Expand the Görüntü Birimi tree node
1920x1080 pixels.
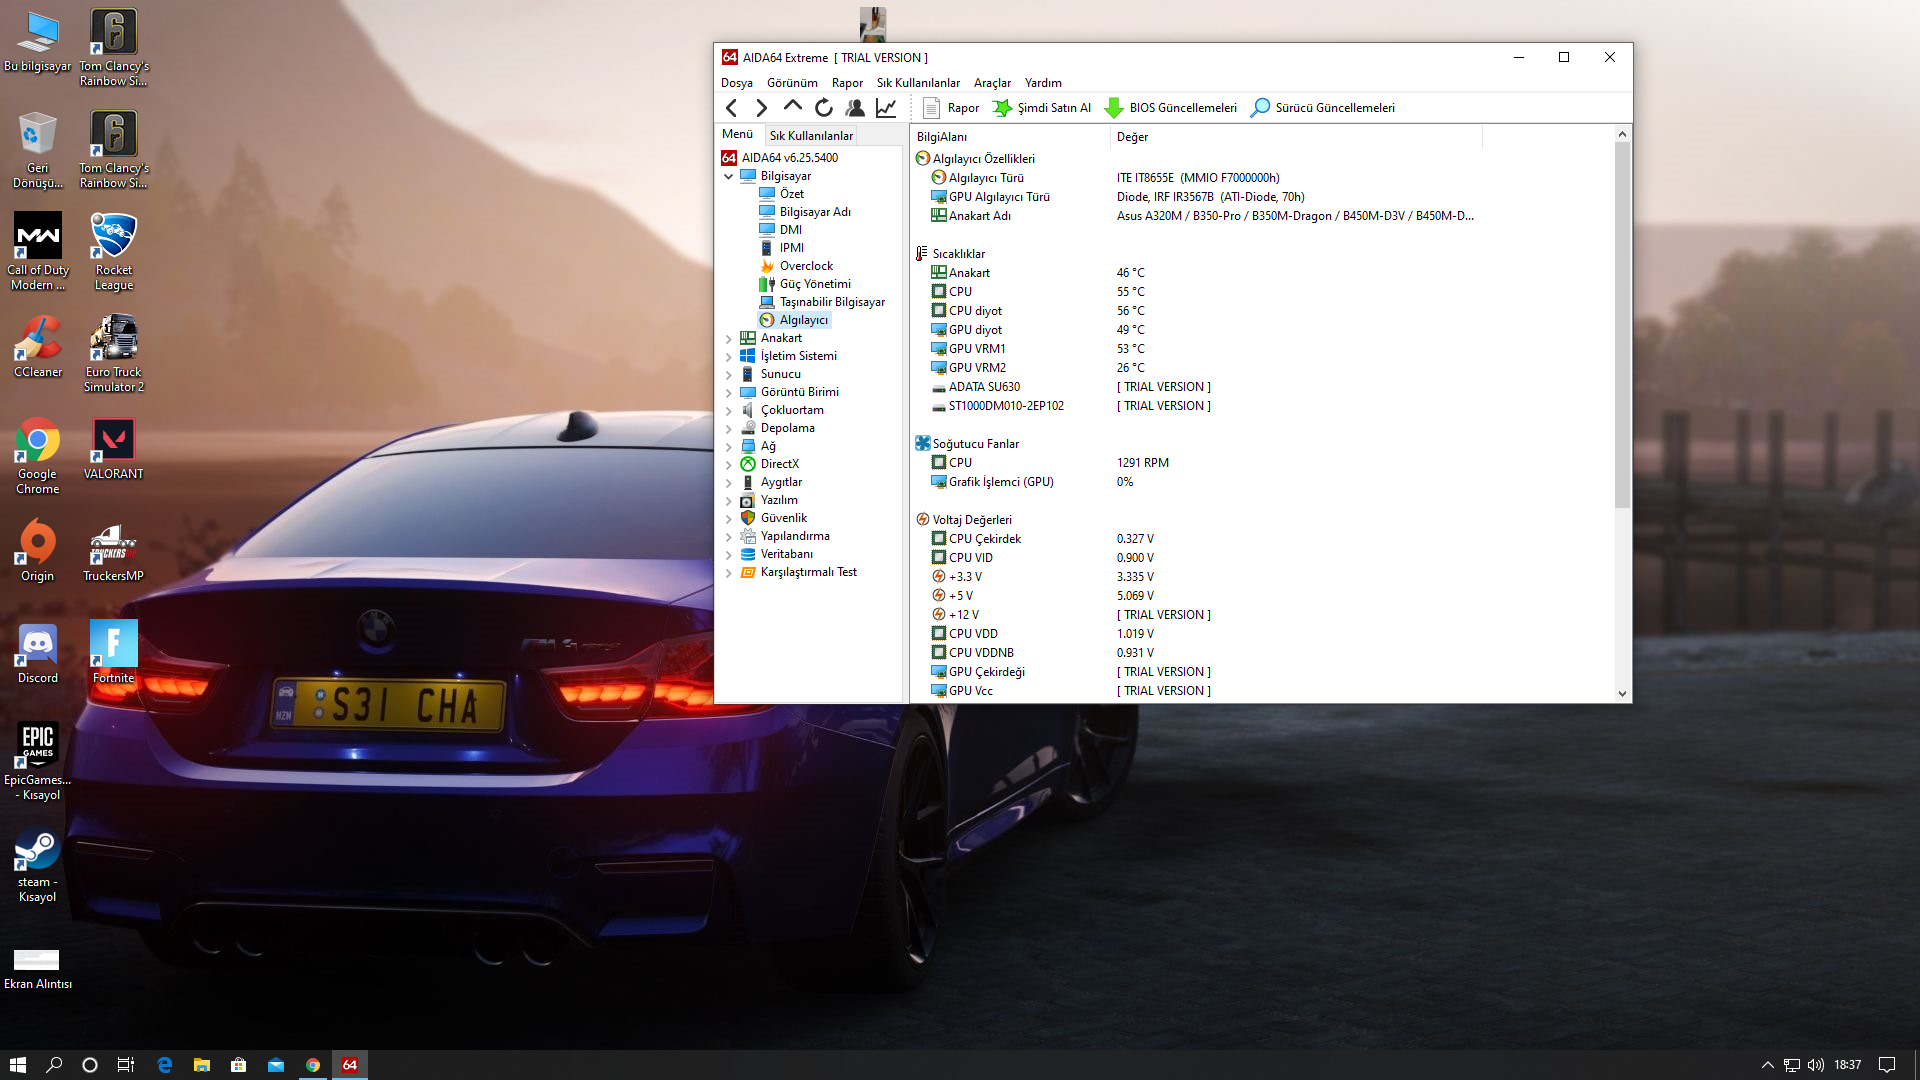pos(729,392)
